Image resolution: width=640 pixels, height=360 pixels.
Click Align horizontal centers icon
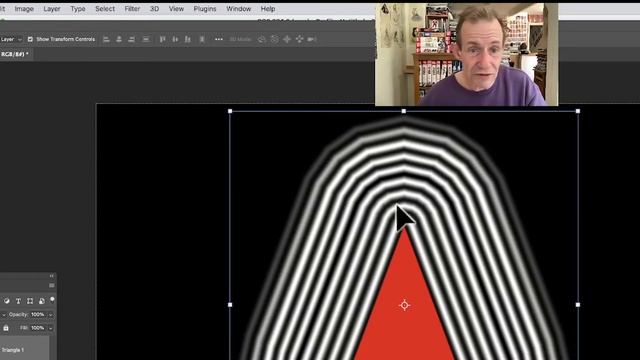[x=119, y=39]
